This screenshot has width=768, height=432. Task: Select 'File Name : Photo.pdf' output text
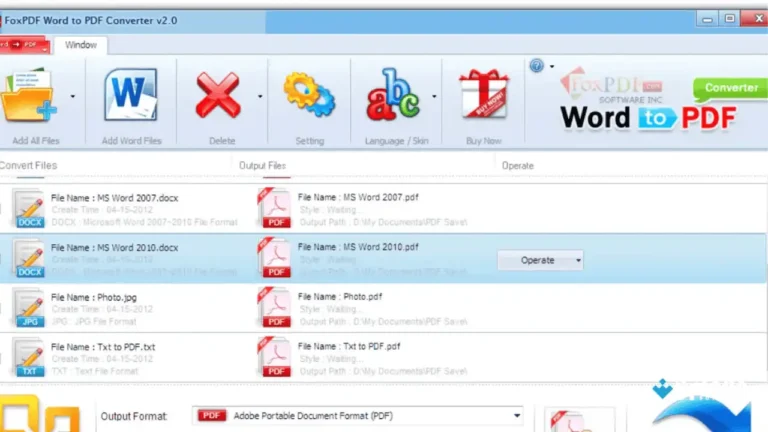tap(340, 296)
